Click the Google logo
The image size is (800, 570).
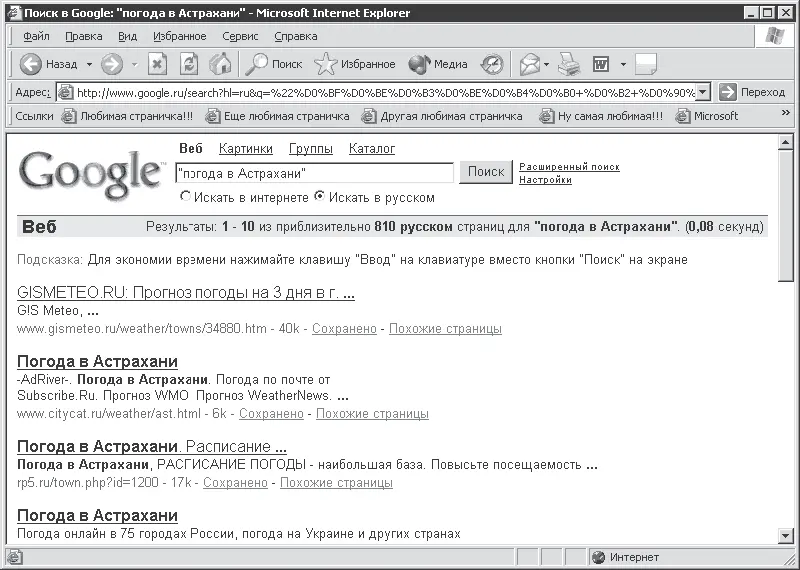point(90,174)
